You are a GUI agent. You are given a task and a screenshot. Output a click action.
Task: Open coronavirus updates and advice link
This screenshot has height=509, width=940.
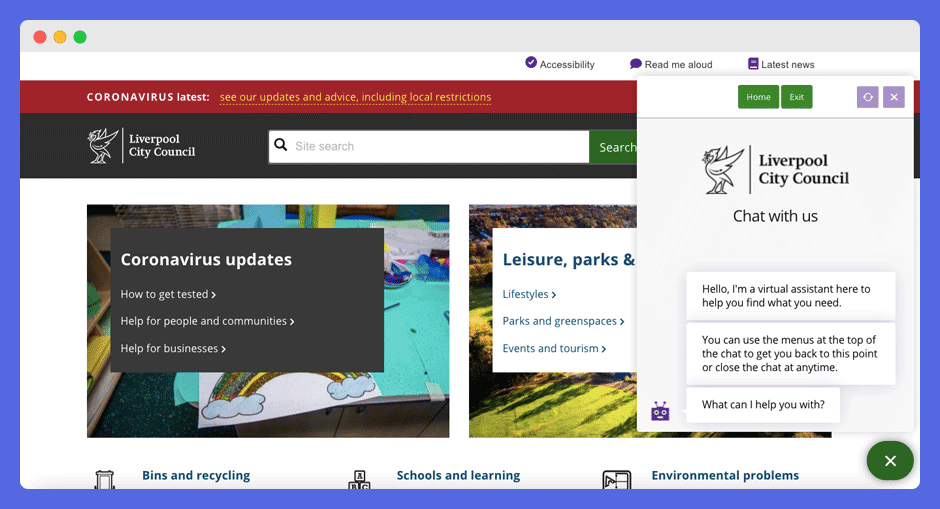coord(355,97)
